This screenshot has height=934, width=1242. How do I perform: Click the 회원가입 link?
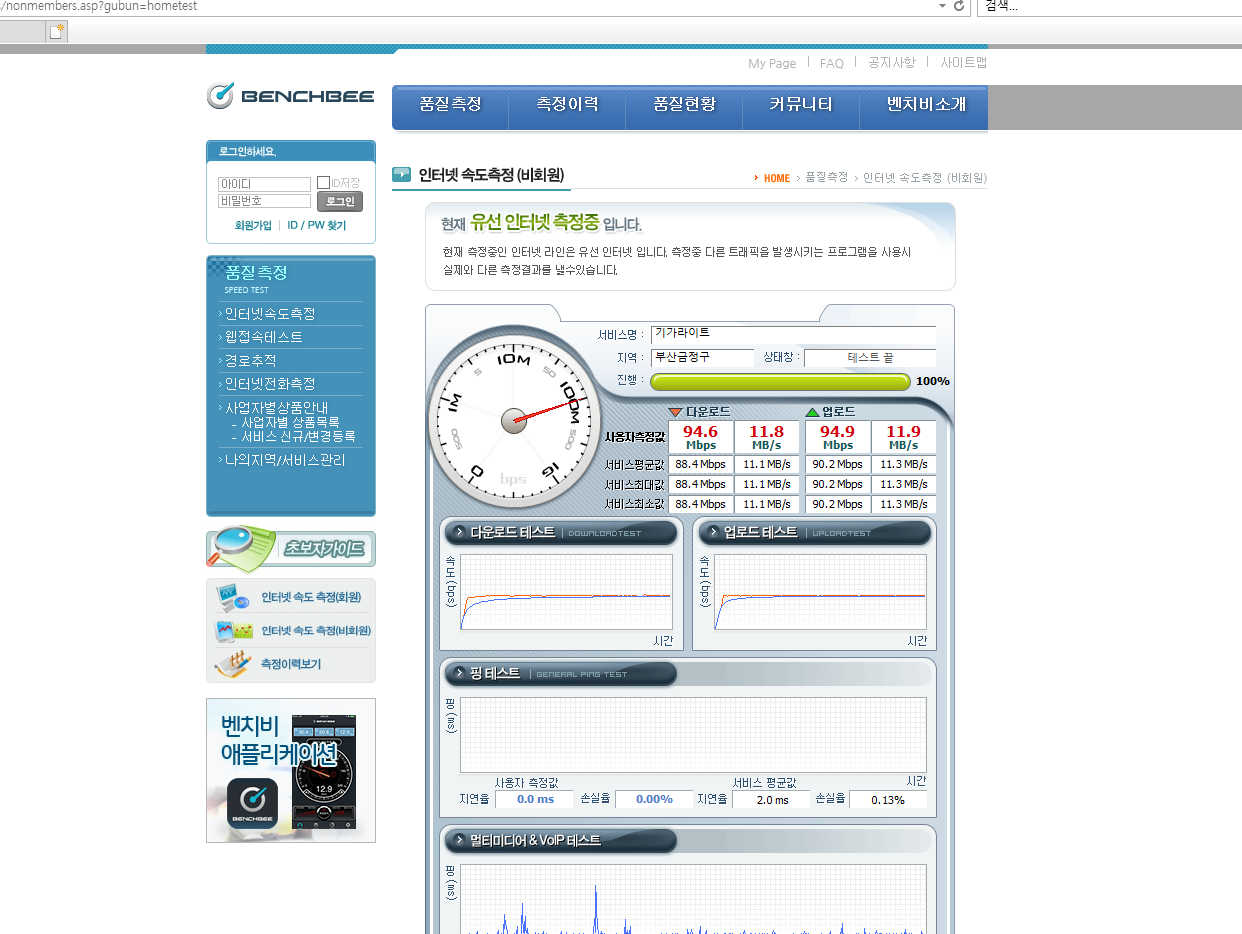(x=253, y=226)
